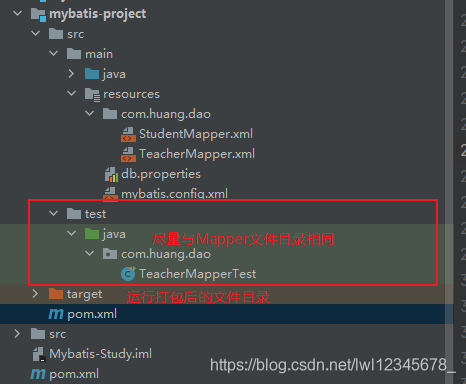Screen dimensions: 466x384
Task: Click the resources folder icon
Action: [92, 94]
